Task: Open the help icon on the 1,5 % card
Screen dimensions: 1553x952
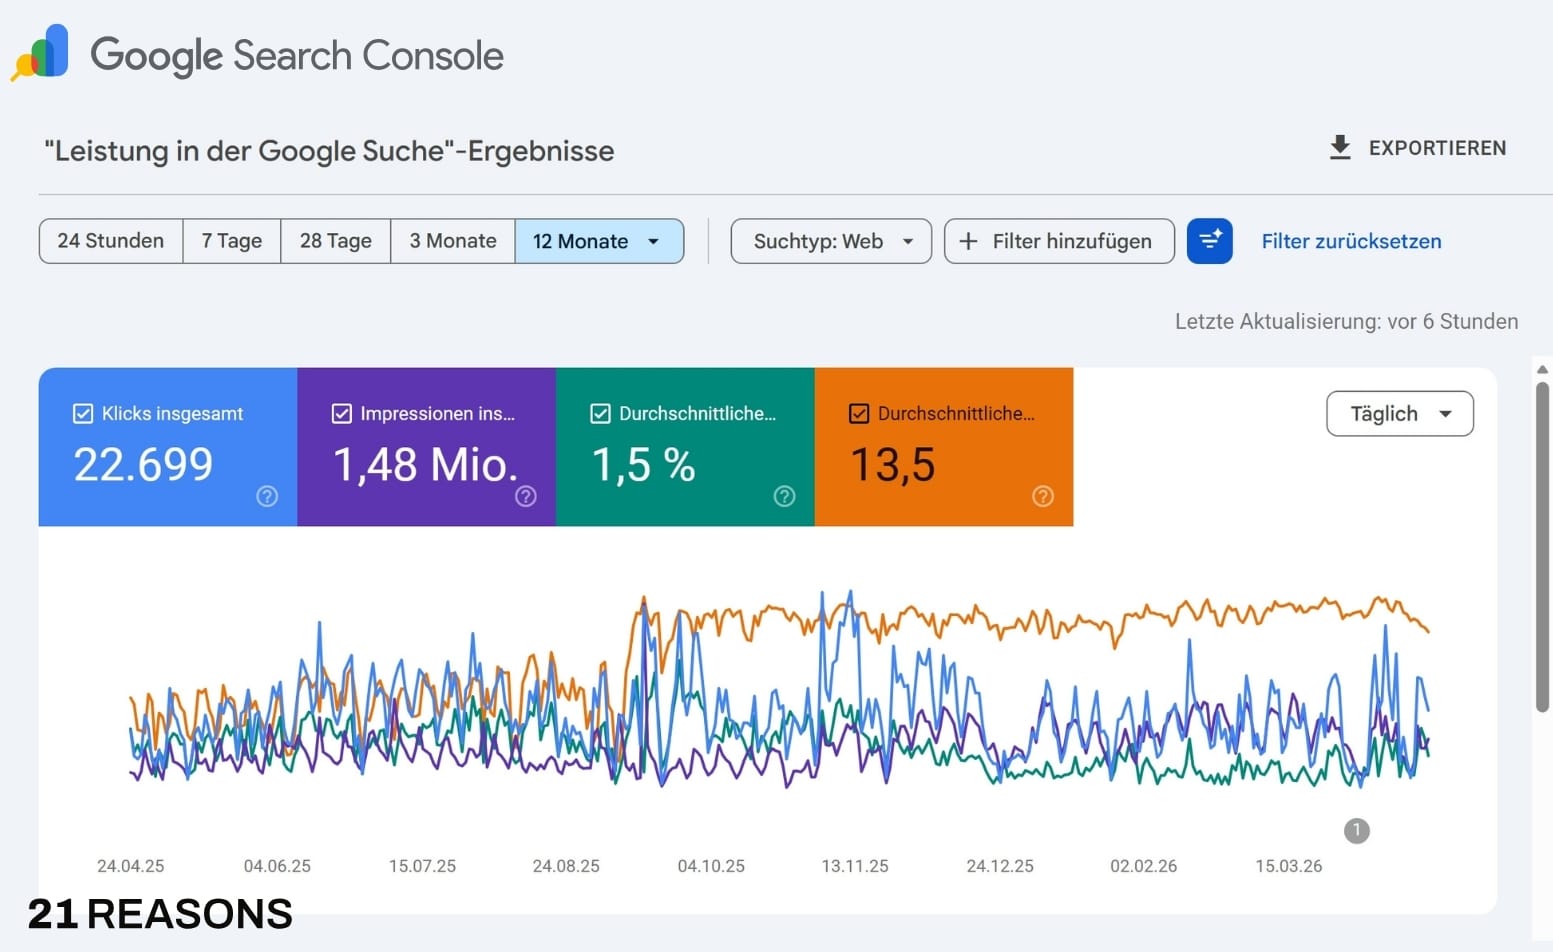Action: pos(785,496)
